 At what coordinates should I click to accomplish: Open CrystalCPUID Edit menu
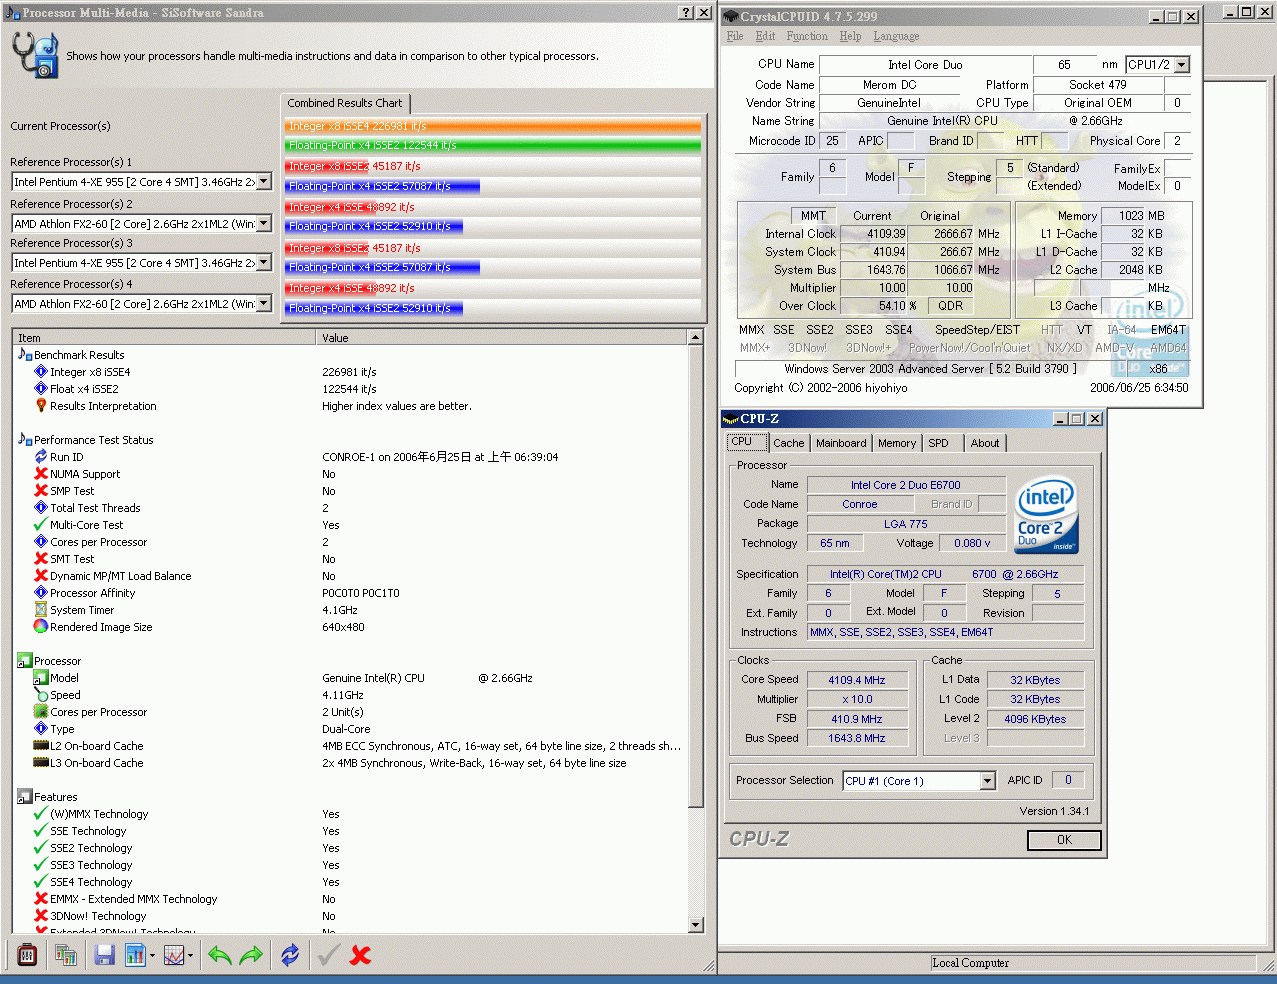766,36
